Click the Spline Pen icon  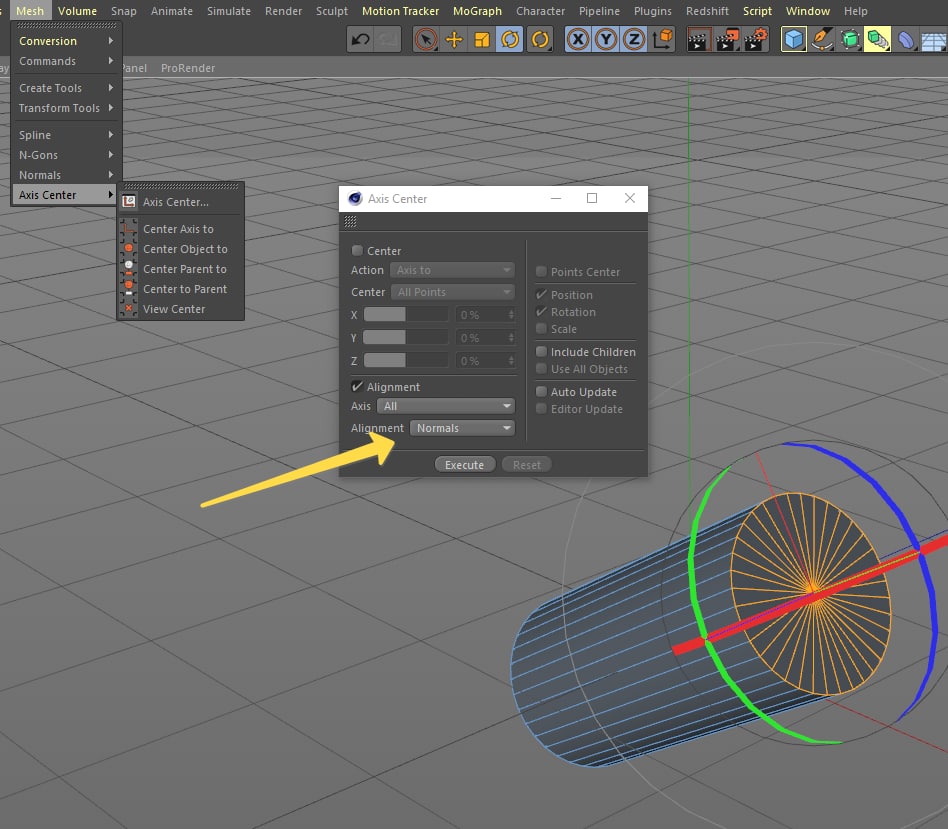[822, 40]
